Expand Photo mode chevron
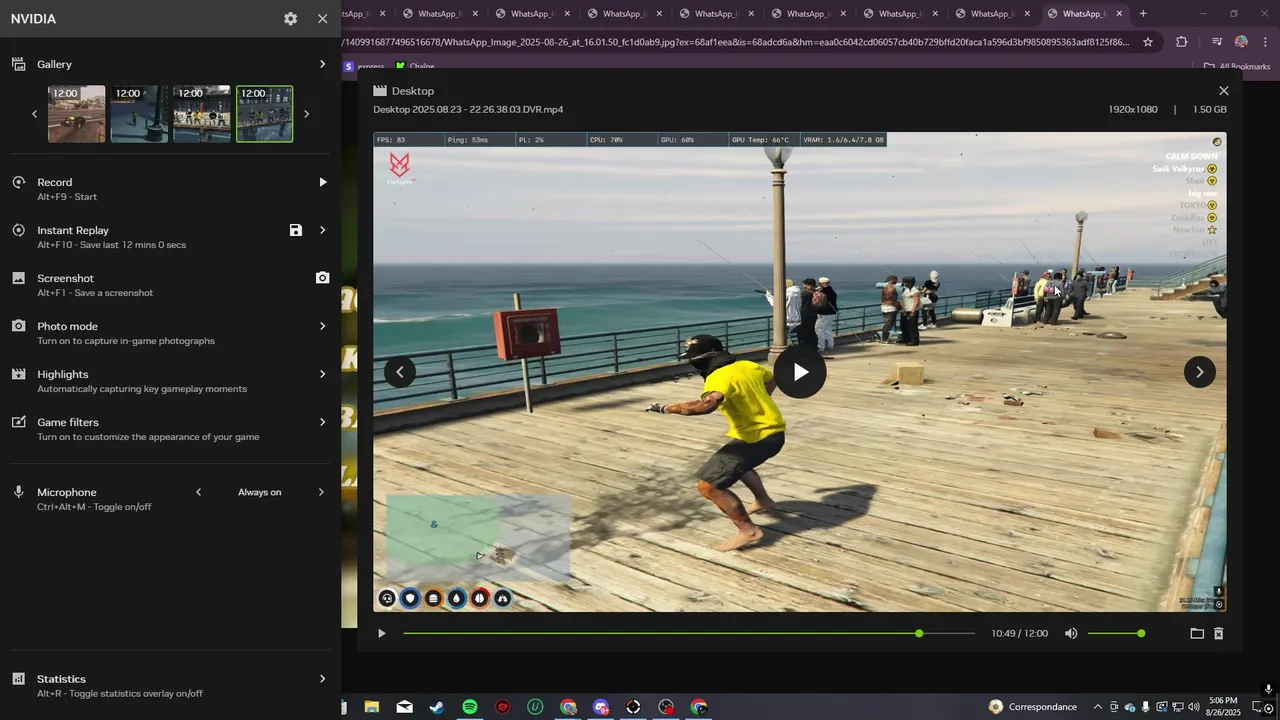This screenshot has height=720, width=1280. 322,326
